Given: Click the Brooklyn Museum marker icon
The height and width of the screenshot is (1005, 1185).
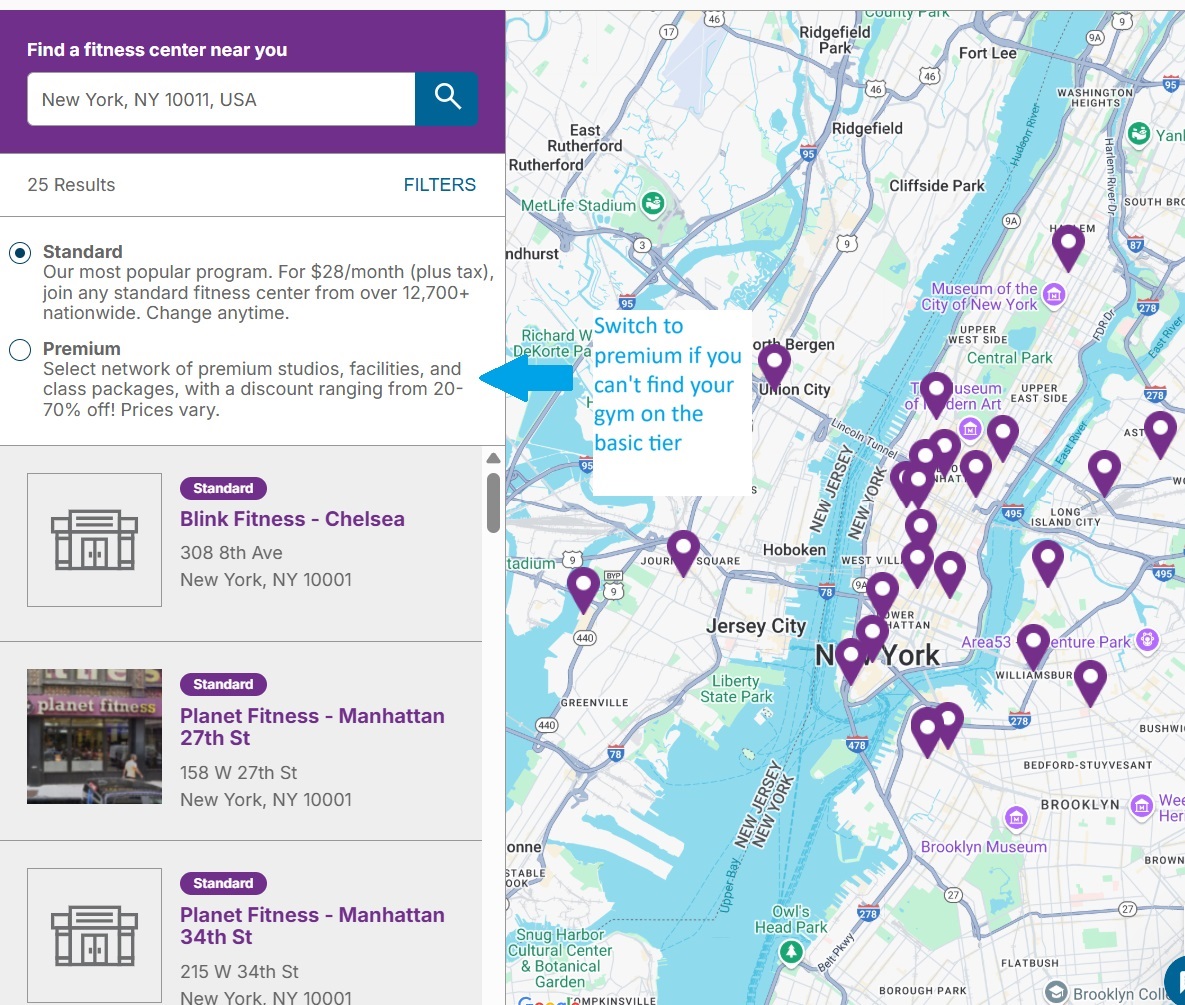Looking at the screenshot, I should 1016,817.
